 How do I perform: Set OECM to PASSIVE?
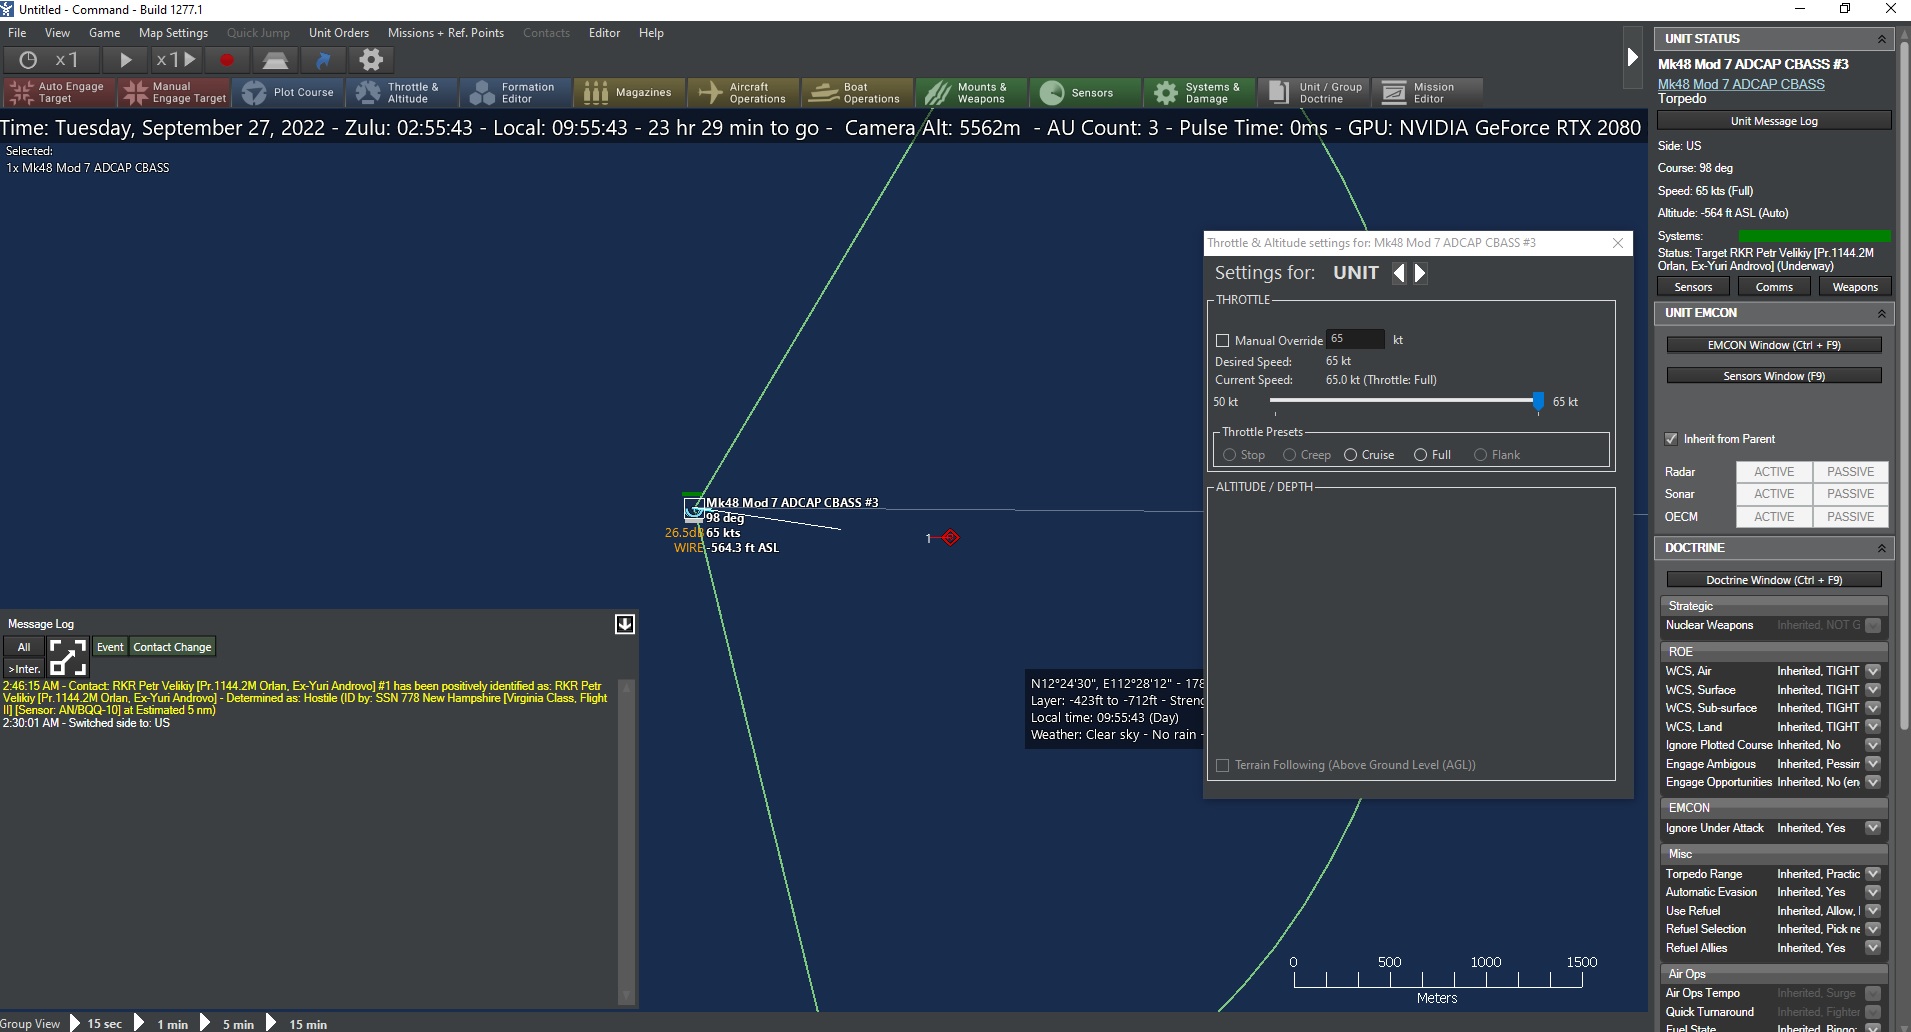[1851, 517]
